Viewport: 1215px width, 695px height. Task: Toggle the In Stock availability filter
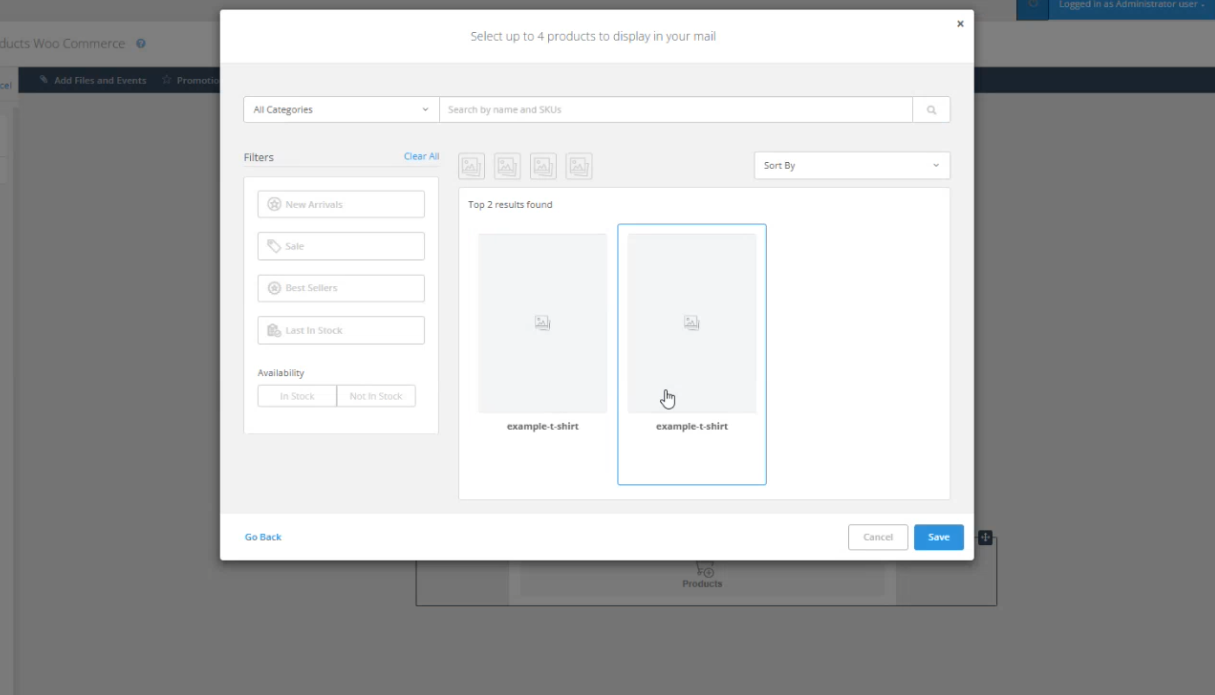point(297,395)
